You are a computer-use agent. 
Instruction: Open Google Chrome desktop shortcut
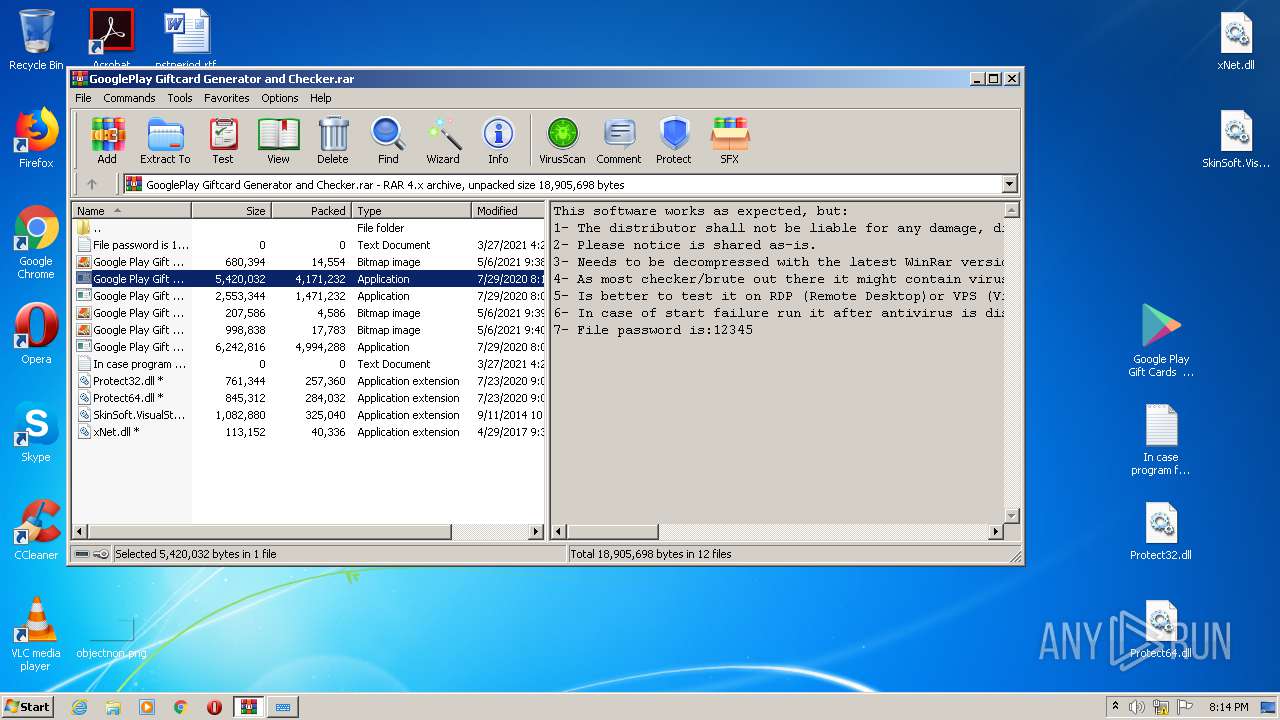click(36, 242)
